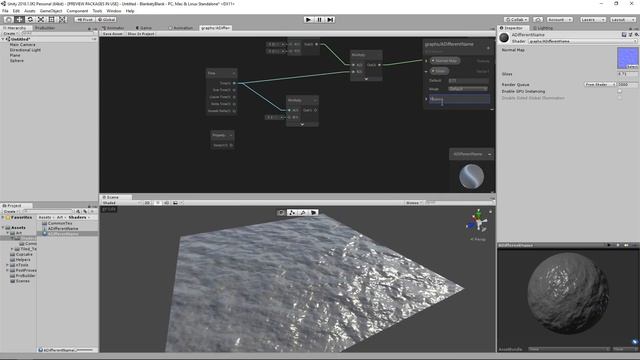640x360 pixels.
Task: Click the blackboard add property plus button
Action: 488,48
